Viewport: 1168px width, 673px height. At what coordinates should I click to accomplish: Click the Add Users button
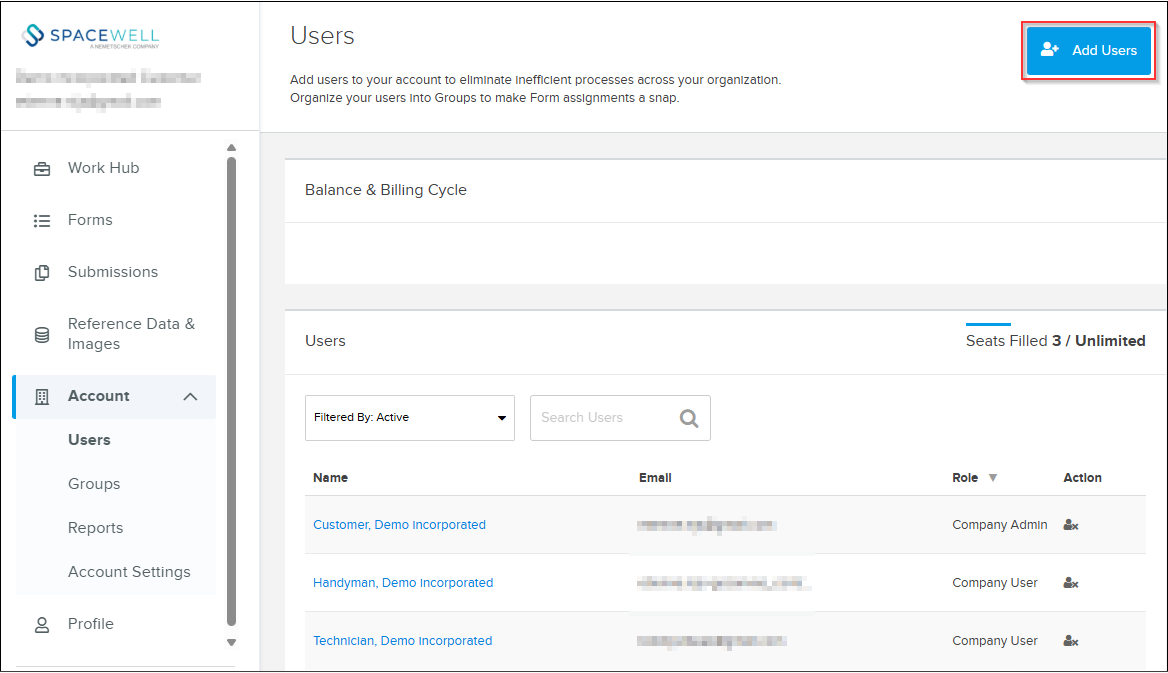tap(1088, 51)
